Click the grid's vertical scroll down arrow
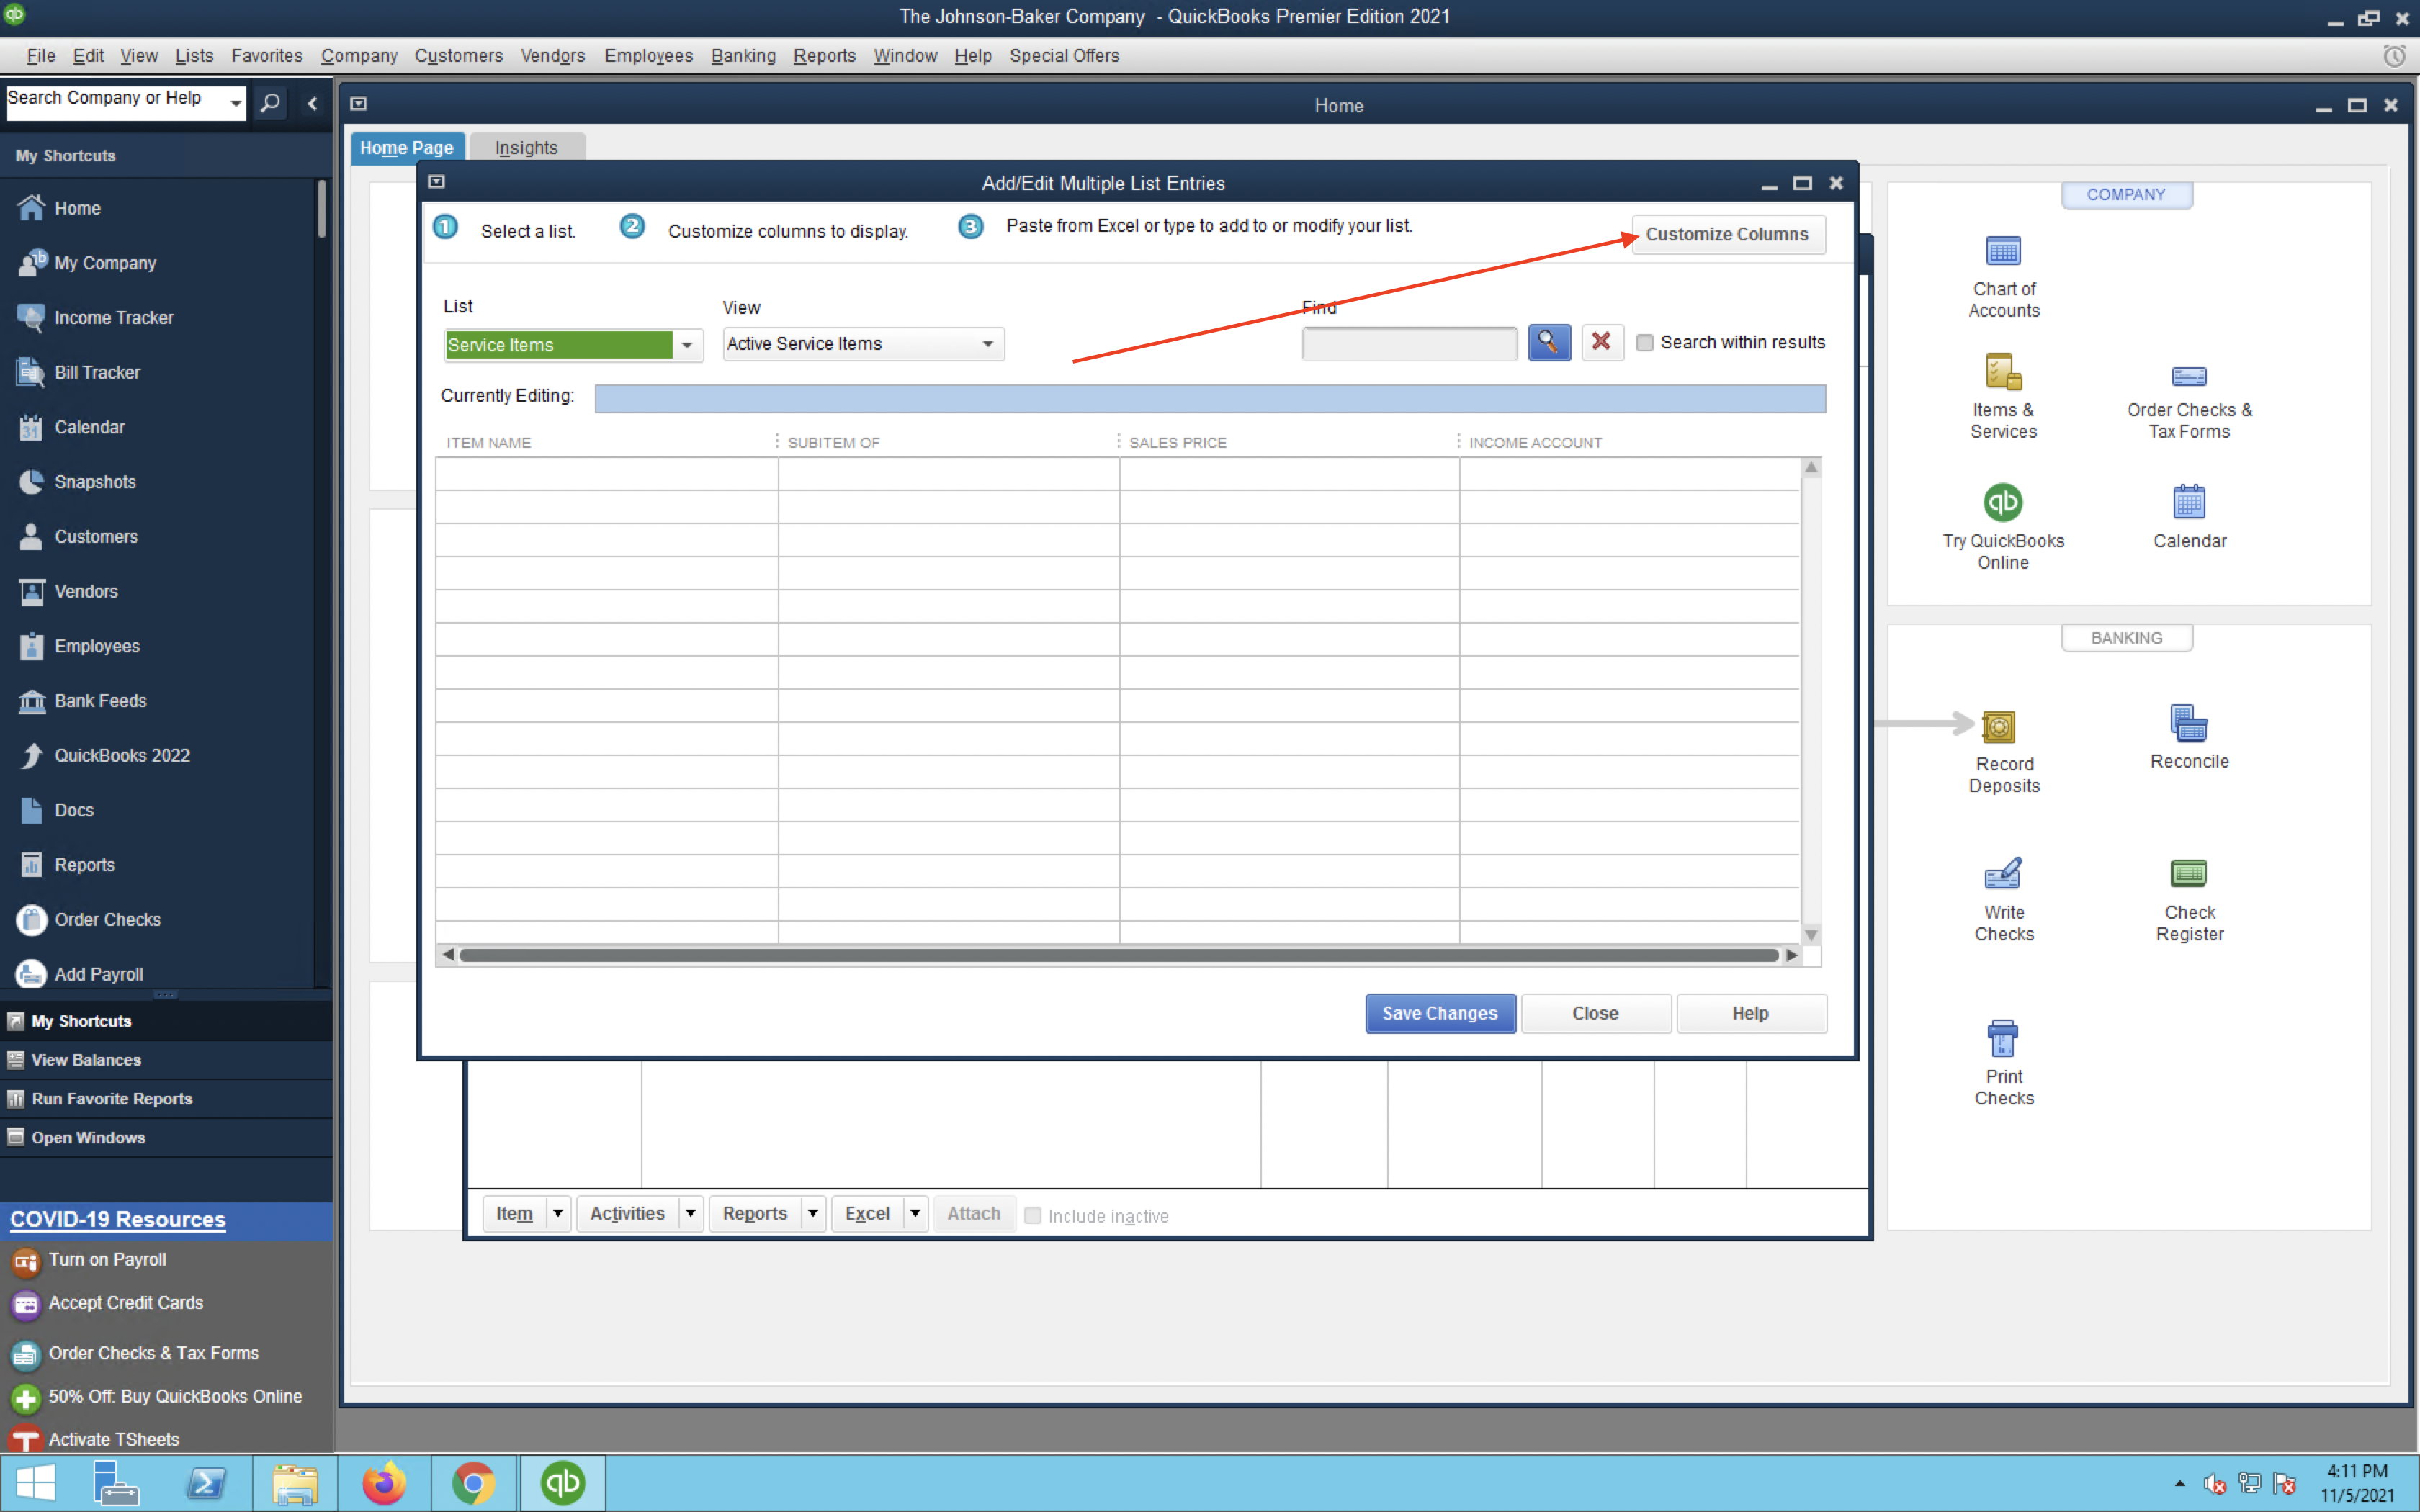The height and width of the screenshot is (1512, 2420). click(1811, 935)
